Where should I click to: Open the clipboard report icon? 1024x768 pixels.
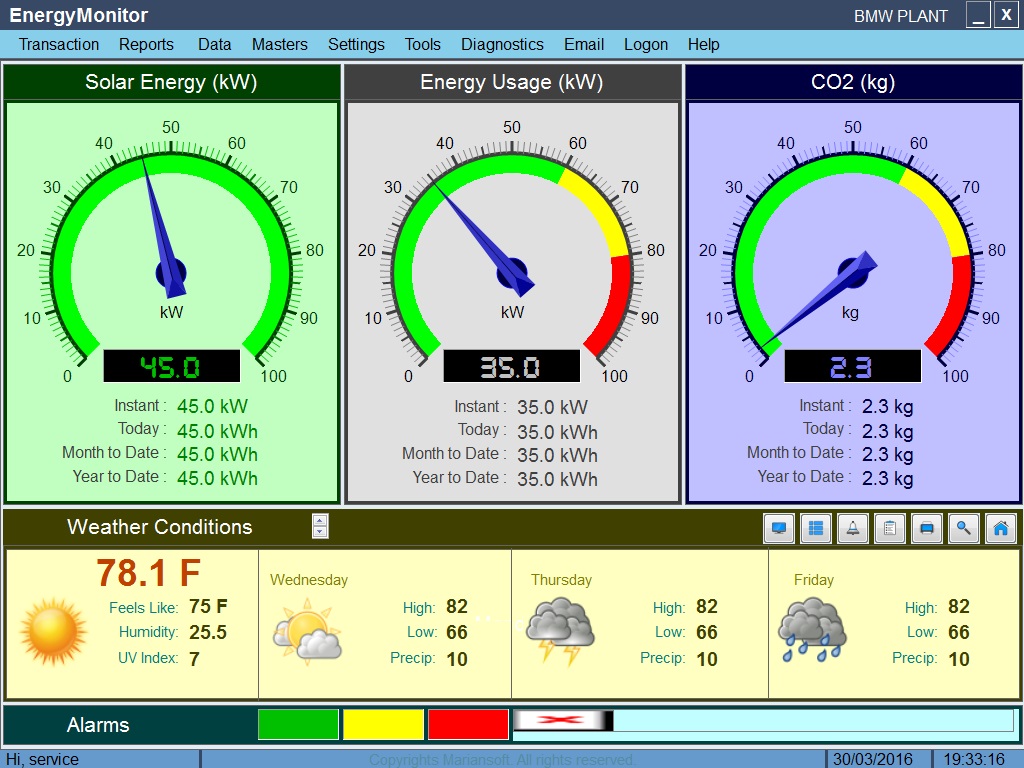(x=889, y=528)
